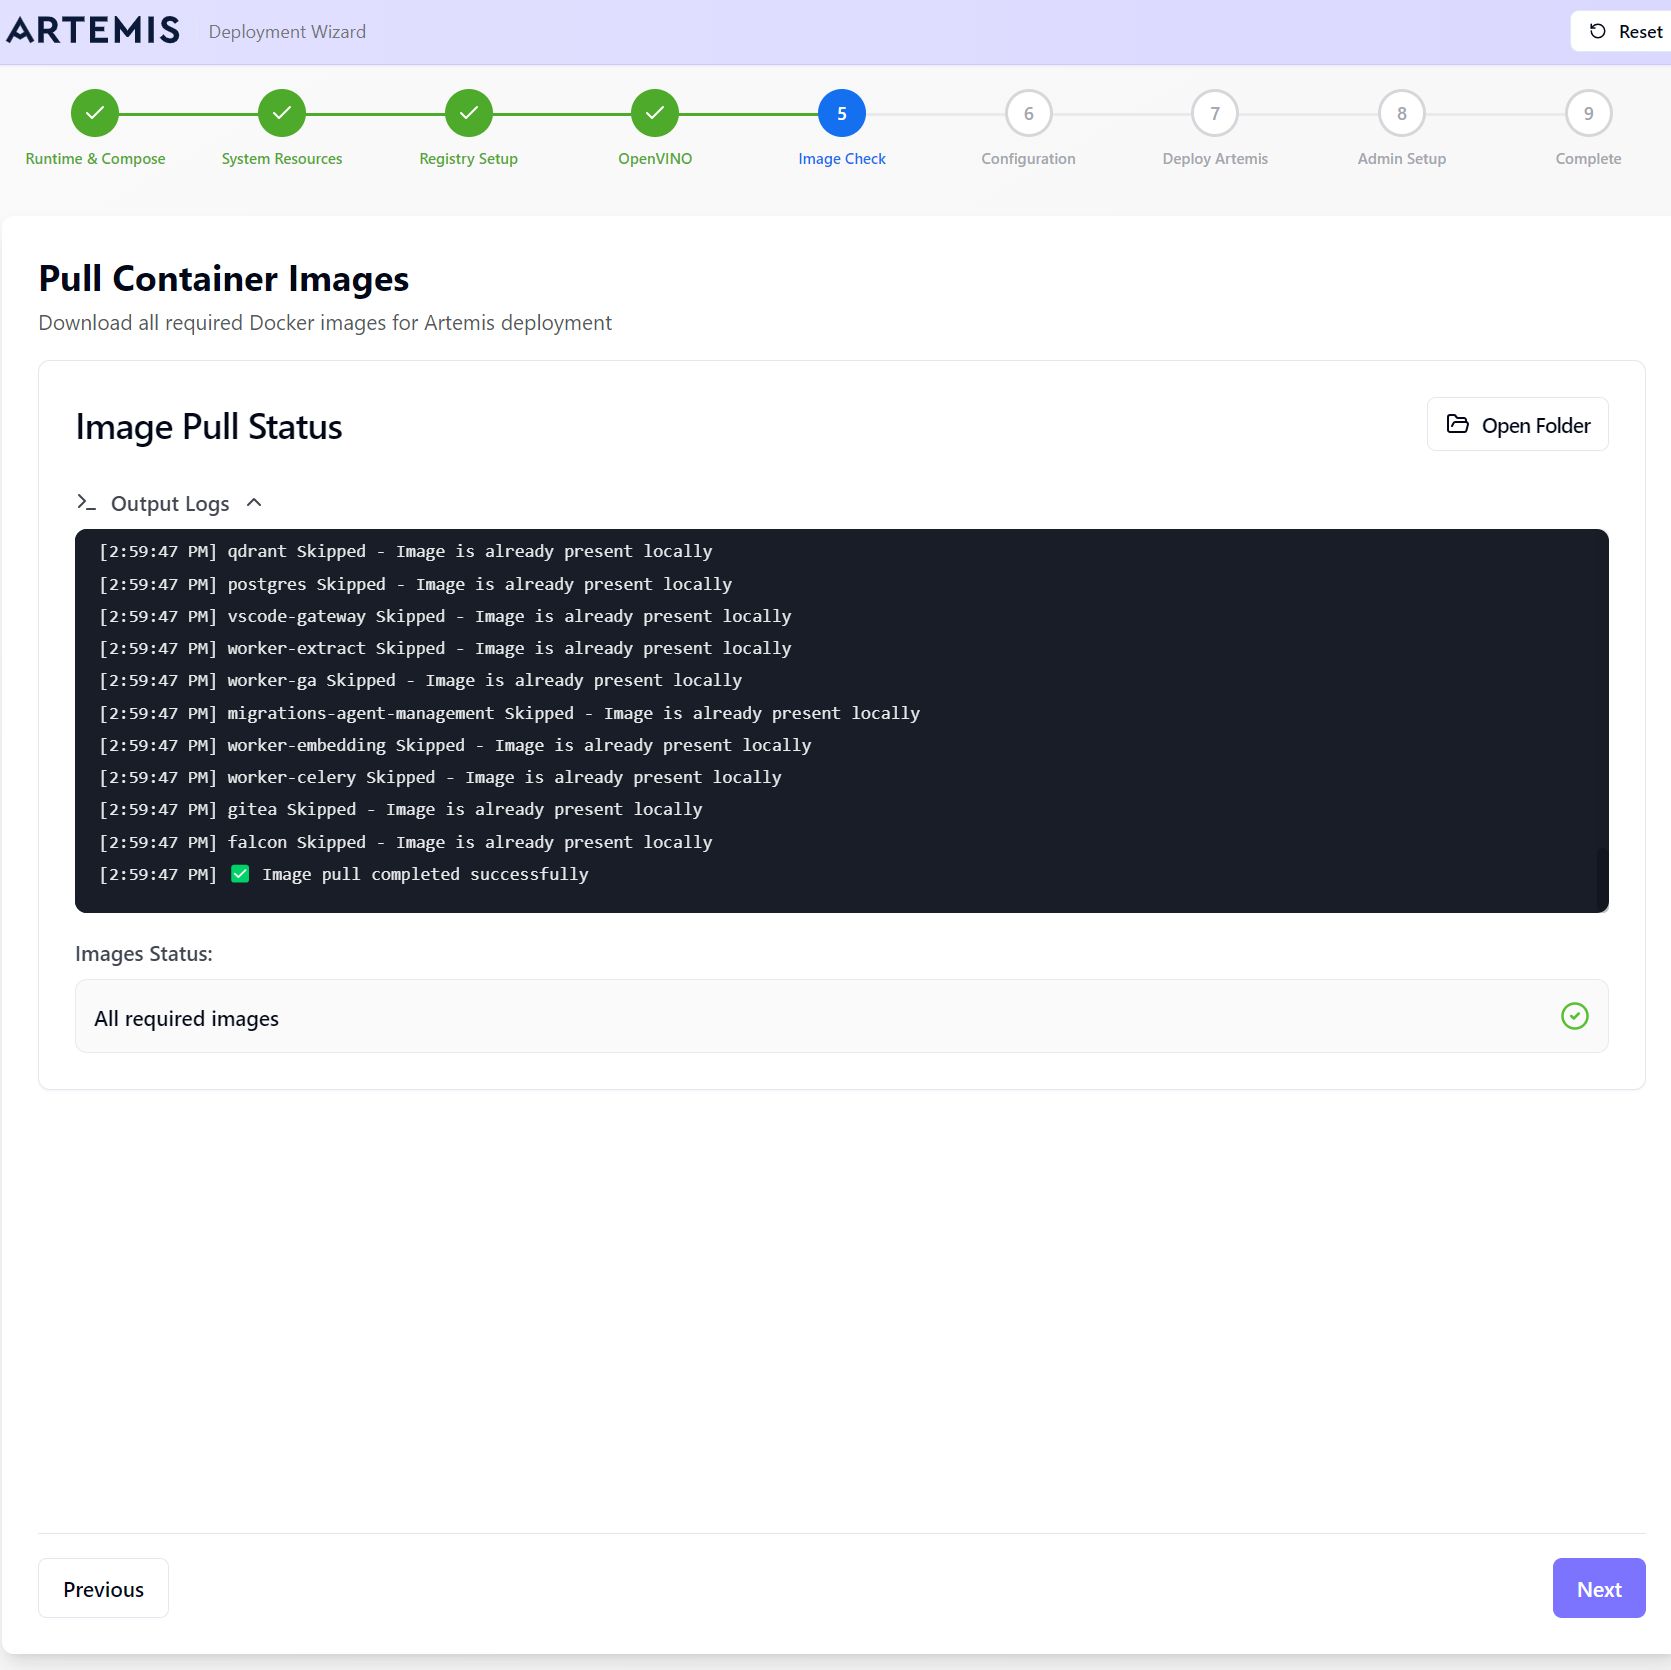This screenshot has height=1670, width=1671.
Task: Click green checkbox in pull completed log line
Action: coord(240,874)
